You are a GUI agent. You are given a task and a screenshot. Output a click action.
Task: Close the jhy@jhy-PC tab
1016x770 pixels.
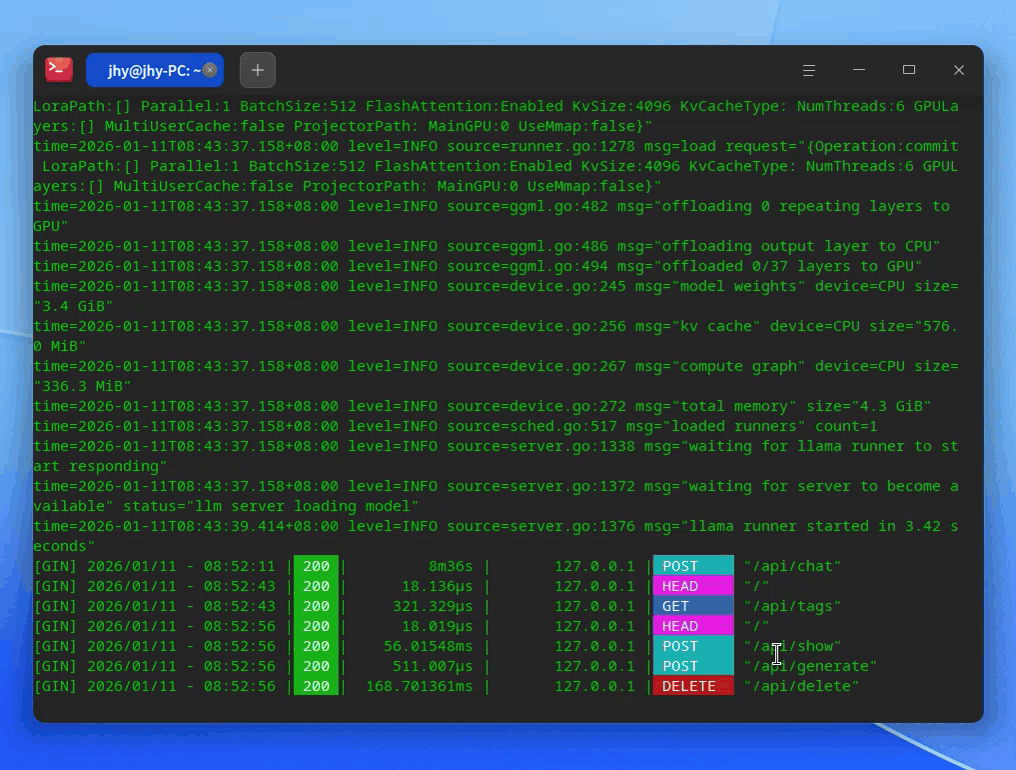[210, 70]
